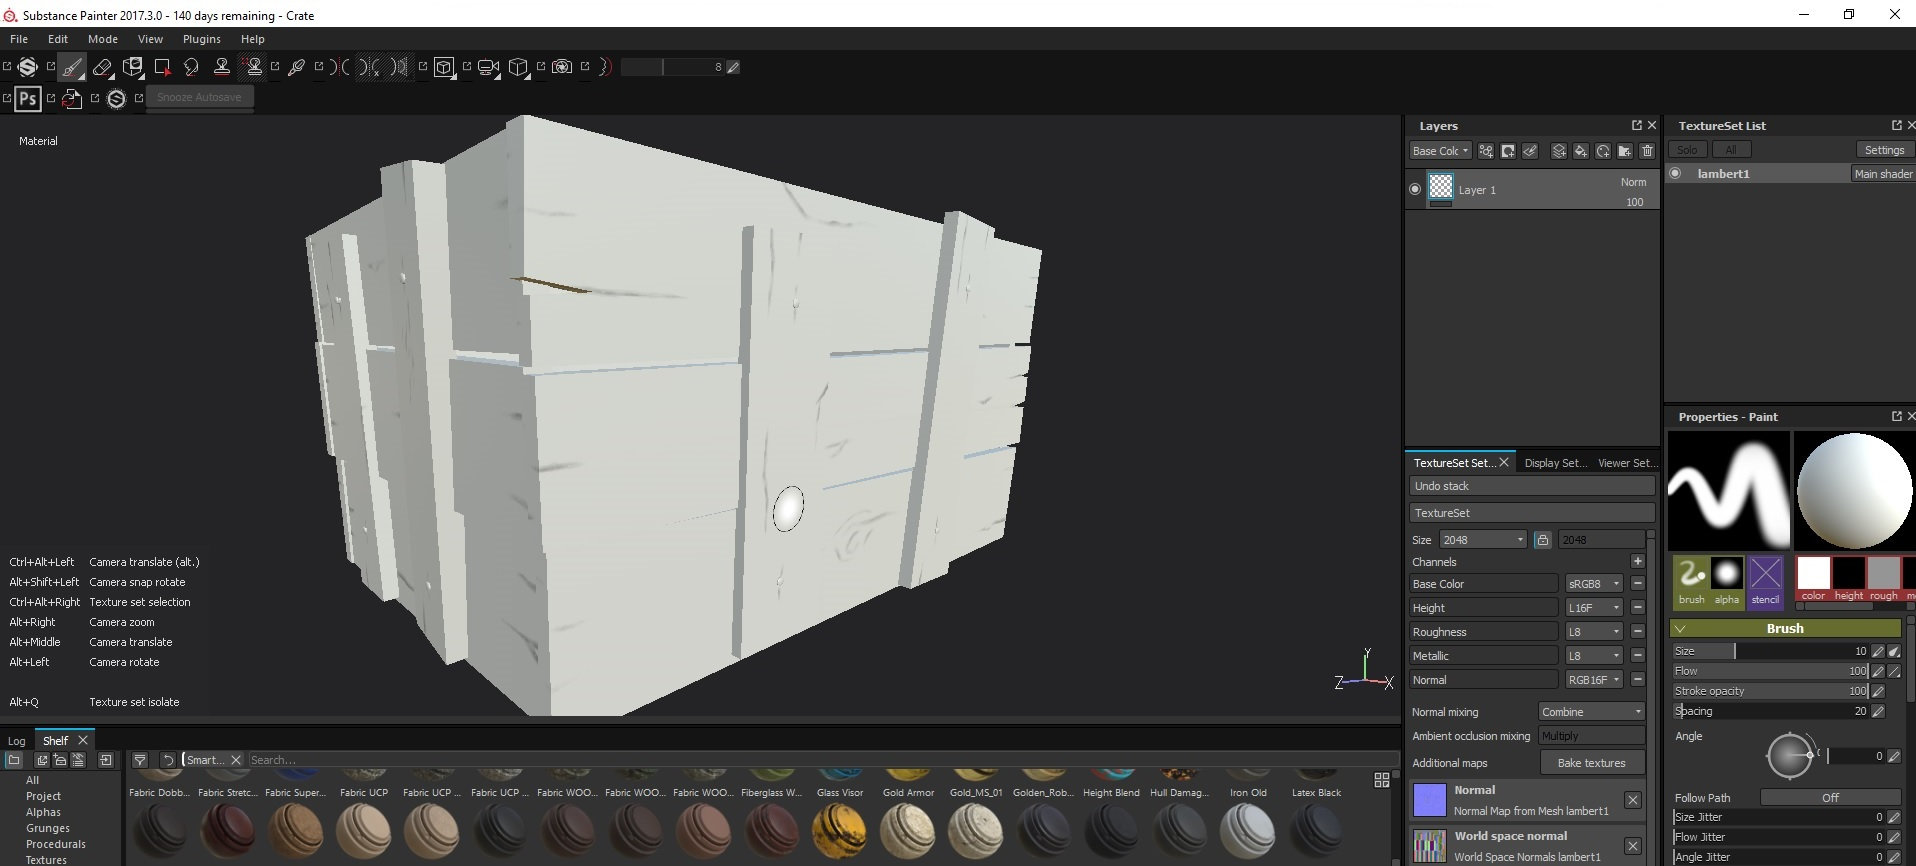Open the Size 2048 dropdown
1916x866 pixels.
click(x=1482, y=540)
